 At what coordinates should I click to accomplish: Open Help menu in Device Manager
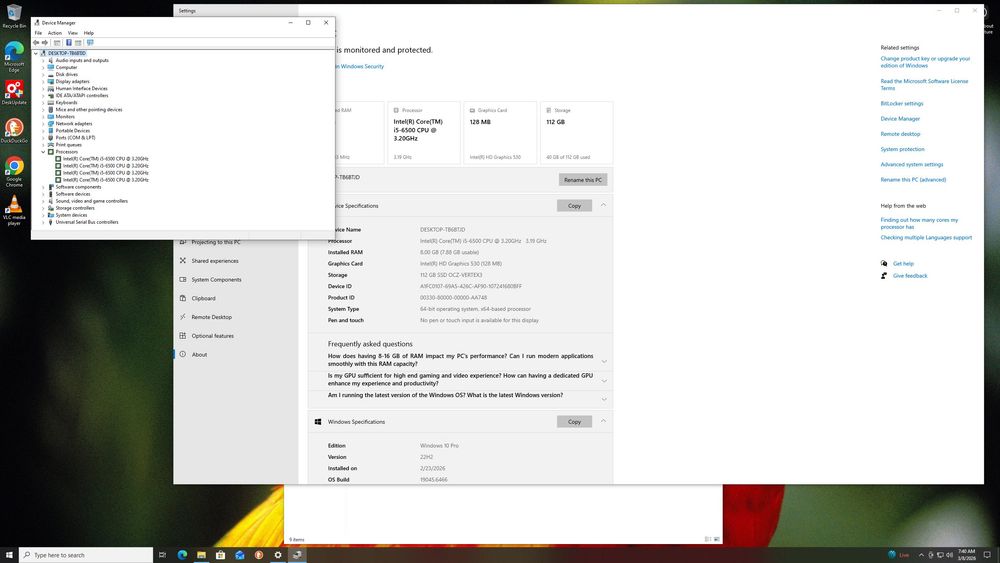[89, 33]
